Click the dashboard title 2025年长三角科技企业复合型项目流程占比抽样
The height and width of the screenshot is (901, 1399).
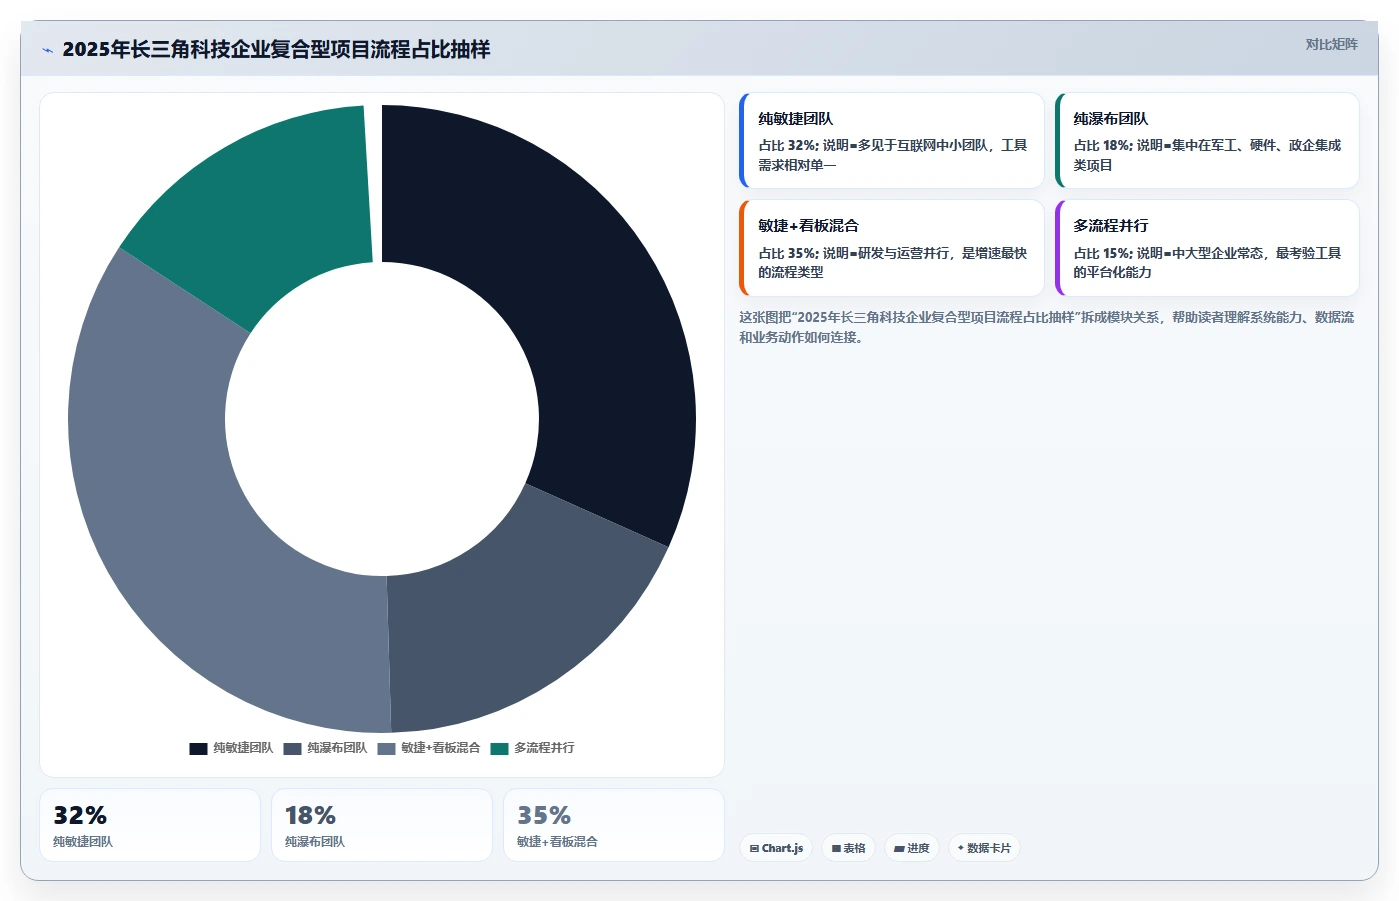coord(276,50)
